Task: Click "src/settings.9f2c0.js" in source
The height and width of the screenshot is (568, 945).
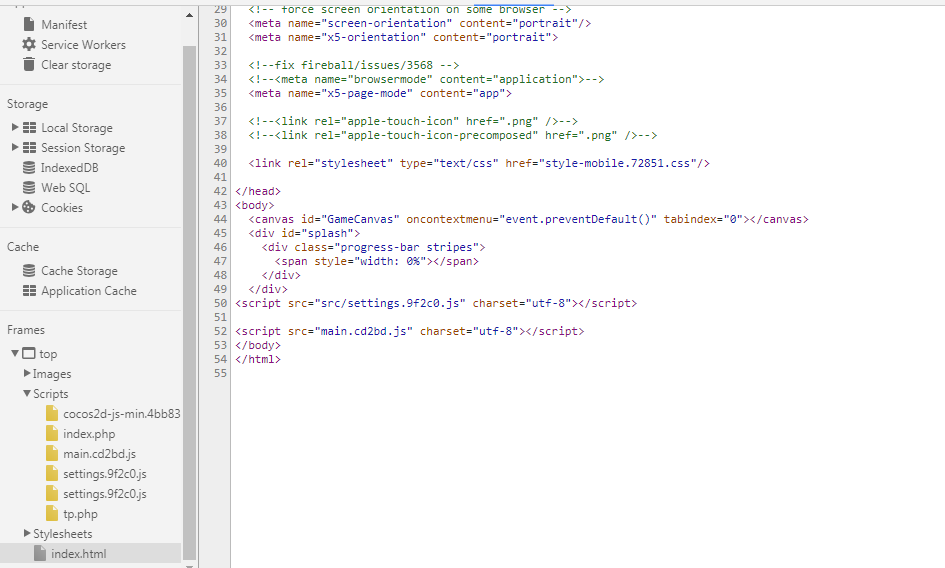Action: click(390, 303)
